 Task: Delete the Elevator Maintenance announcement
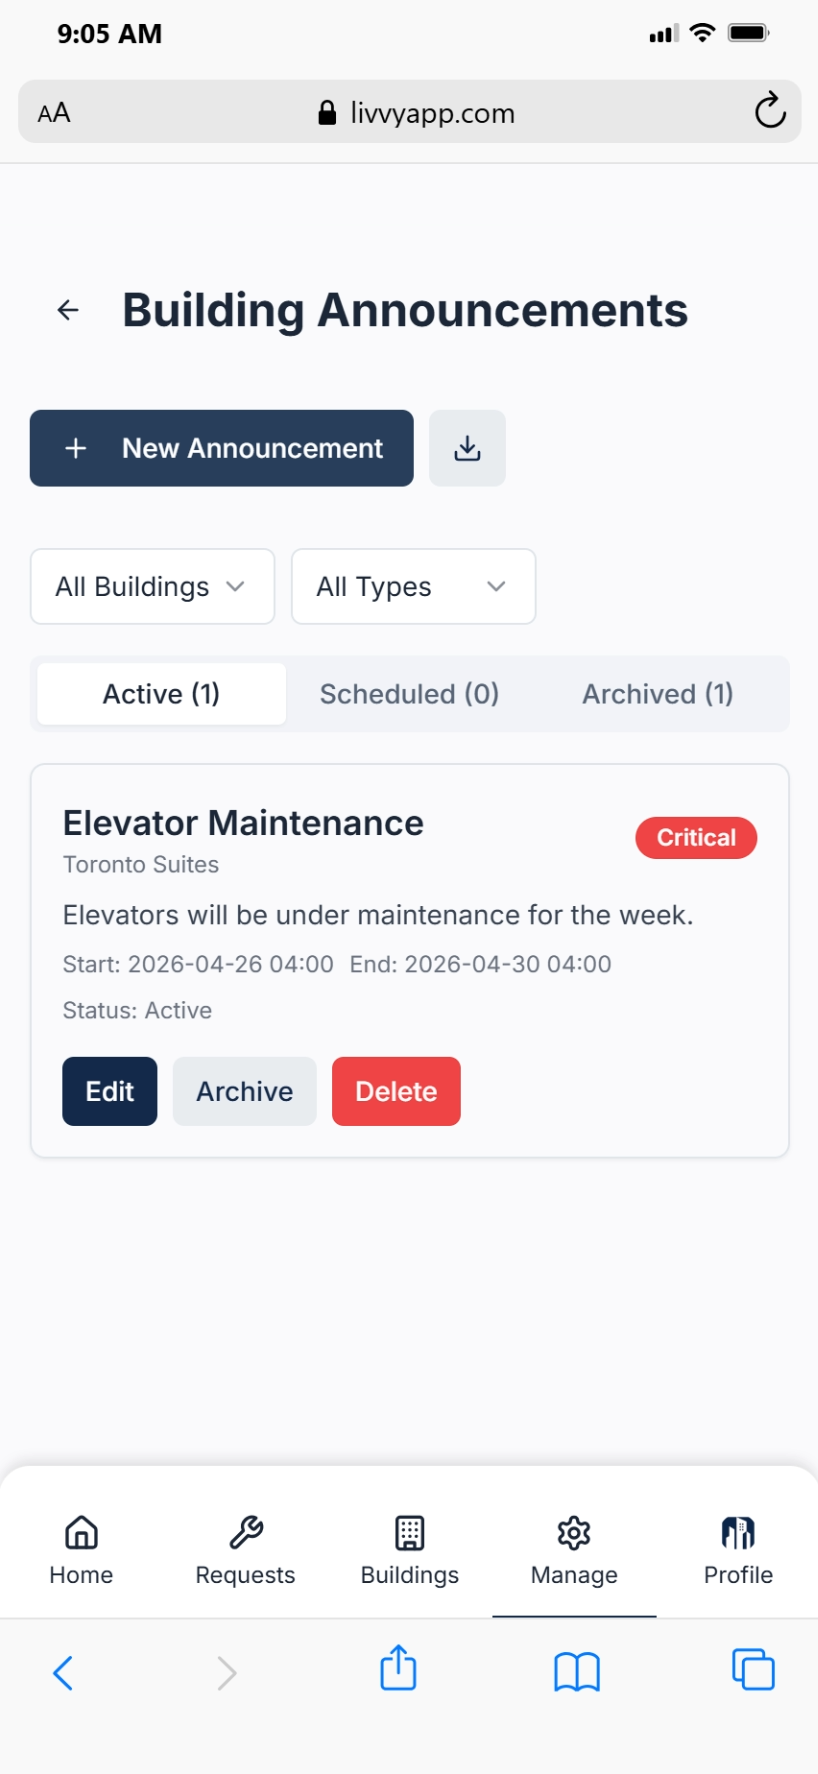(396, 1091)
